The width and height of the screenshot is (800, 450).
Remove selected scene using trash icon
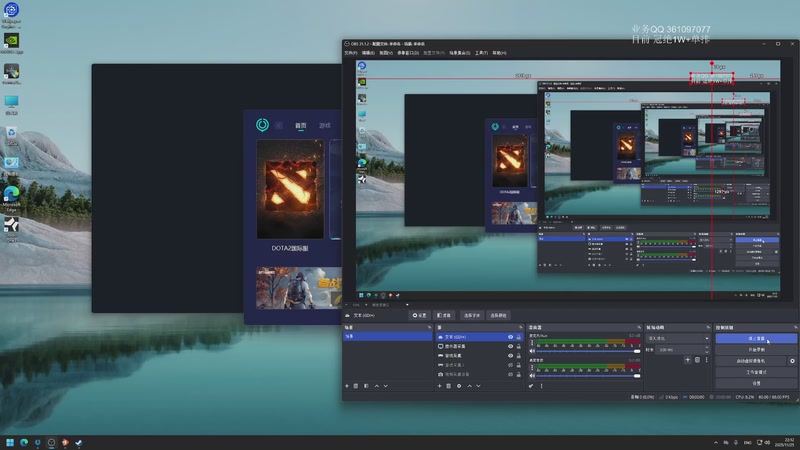click(x=356, y=386)
